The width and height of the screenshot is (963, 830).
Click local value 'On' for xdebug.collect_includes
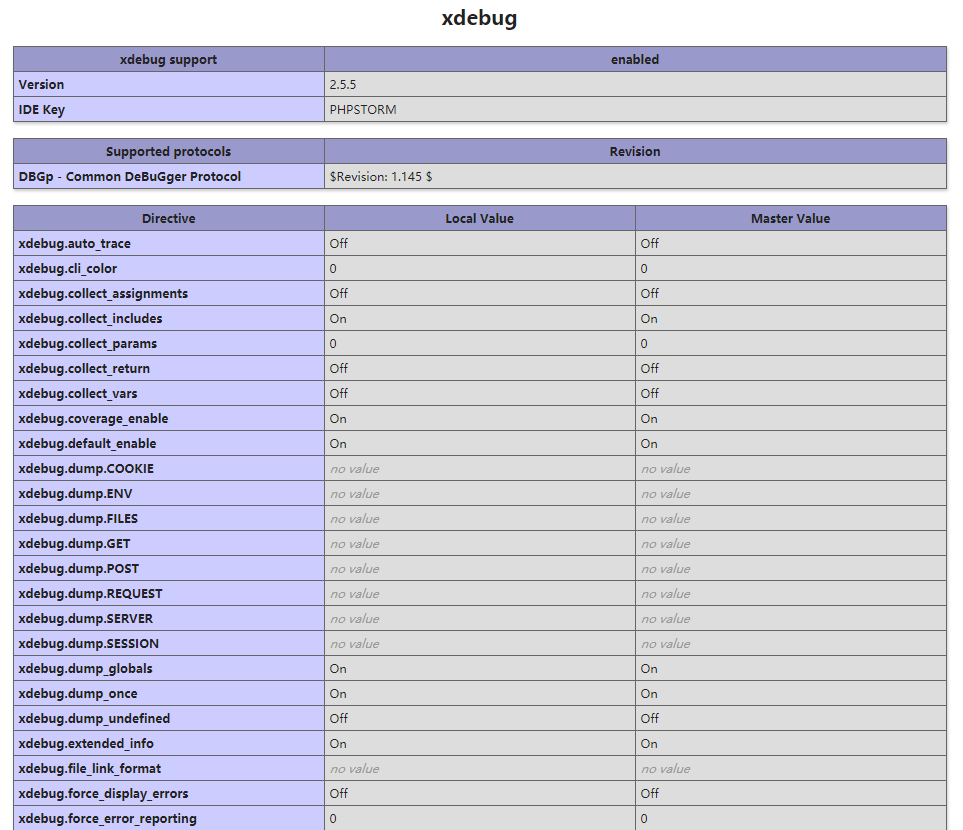pos(338,319)
